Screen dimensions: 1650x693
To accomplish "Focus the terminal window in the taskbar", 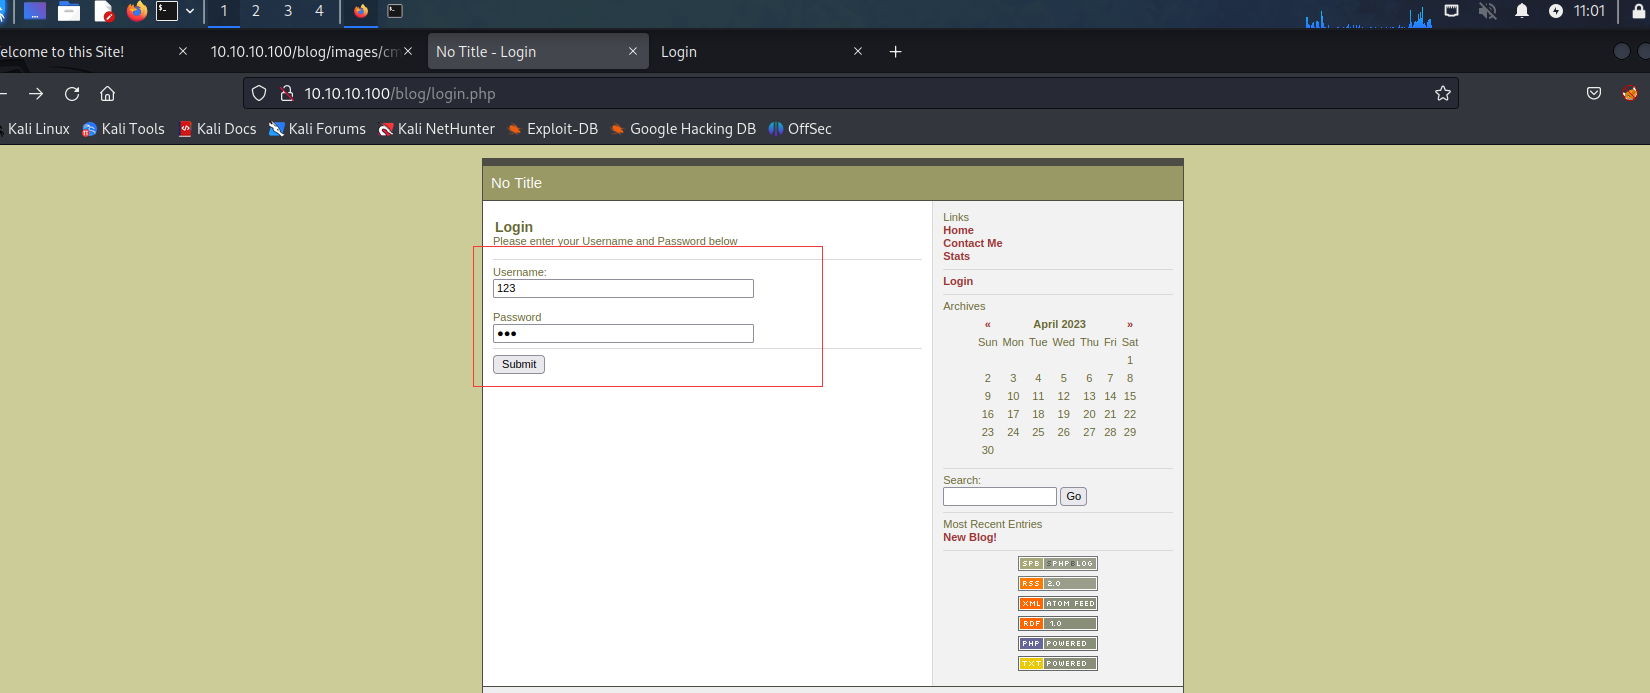I will pos(395,11).
